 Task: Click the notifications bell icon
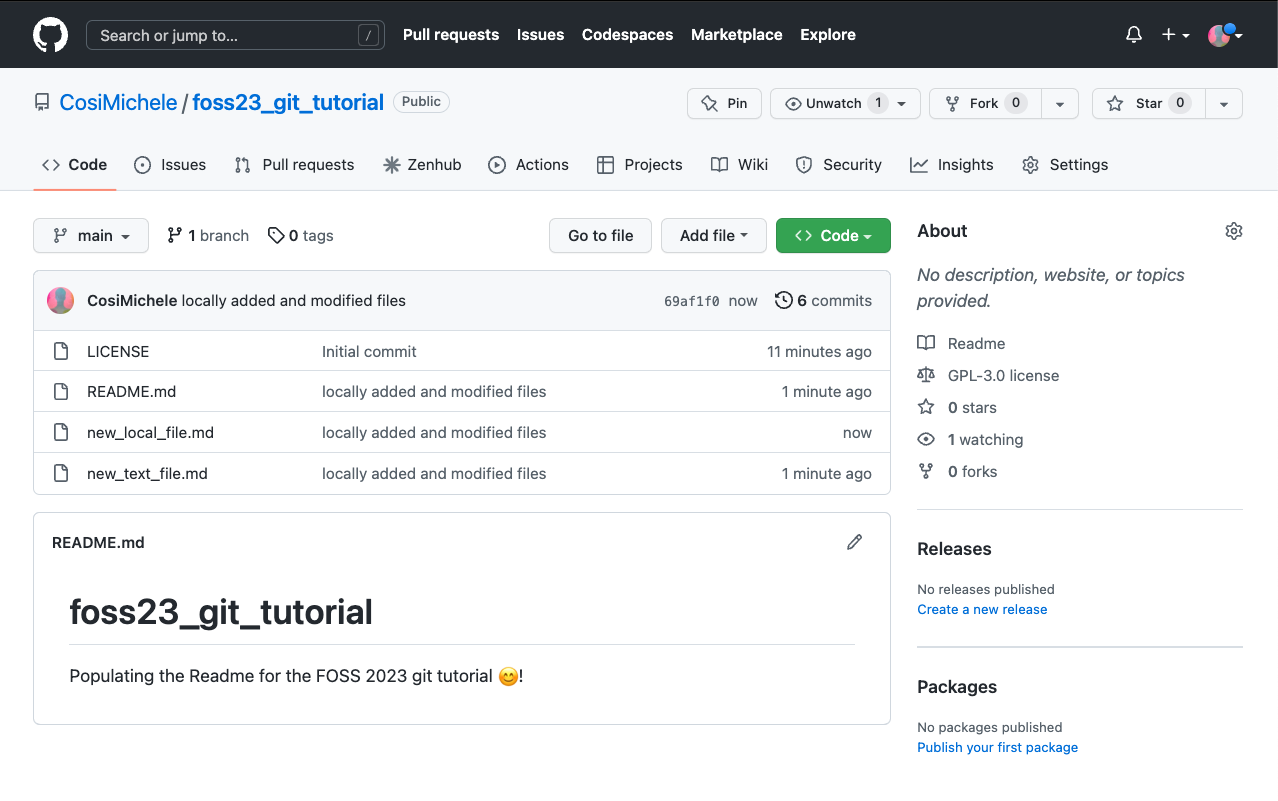point(1134,35)
